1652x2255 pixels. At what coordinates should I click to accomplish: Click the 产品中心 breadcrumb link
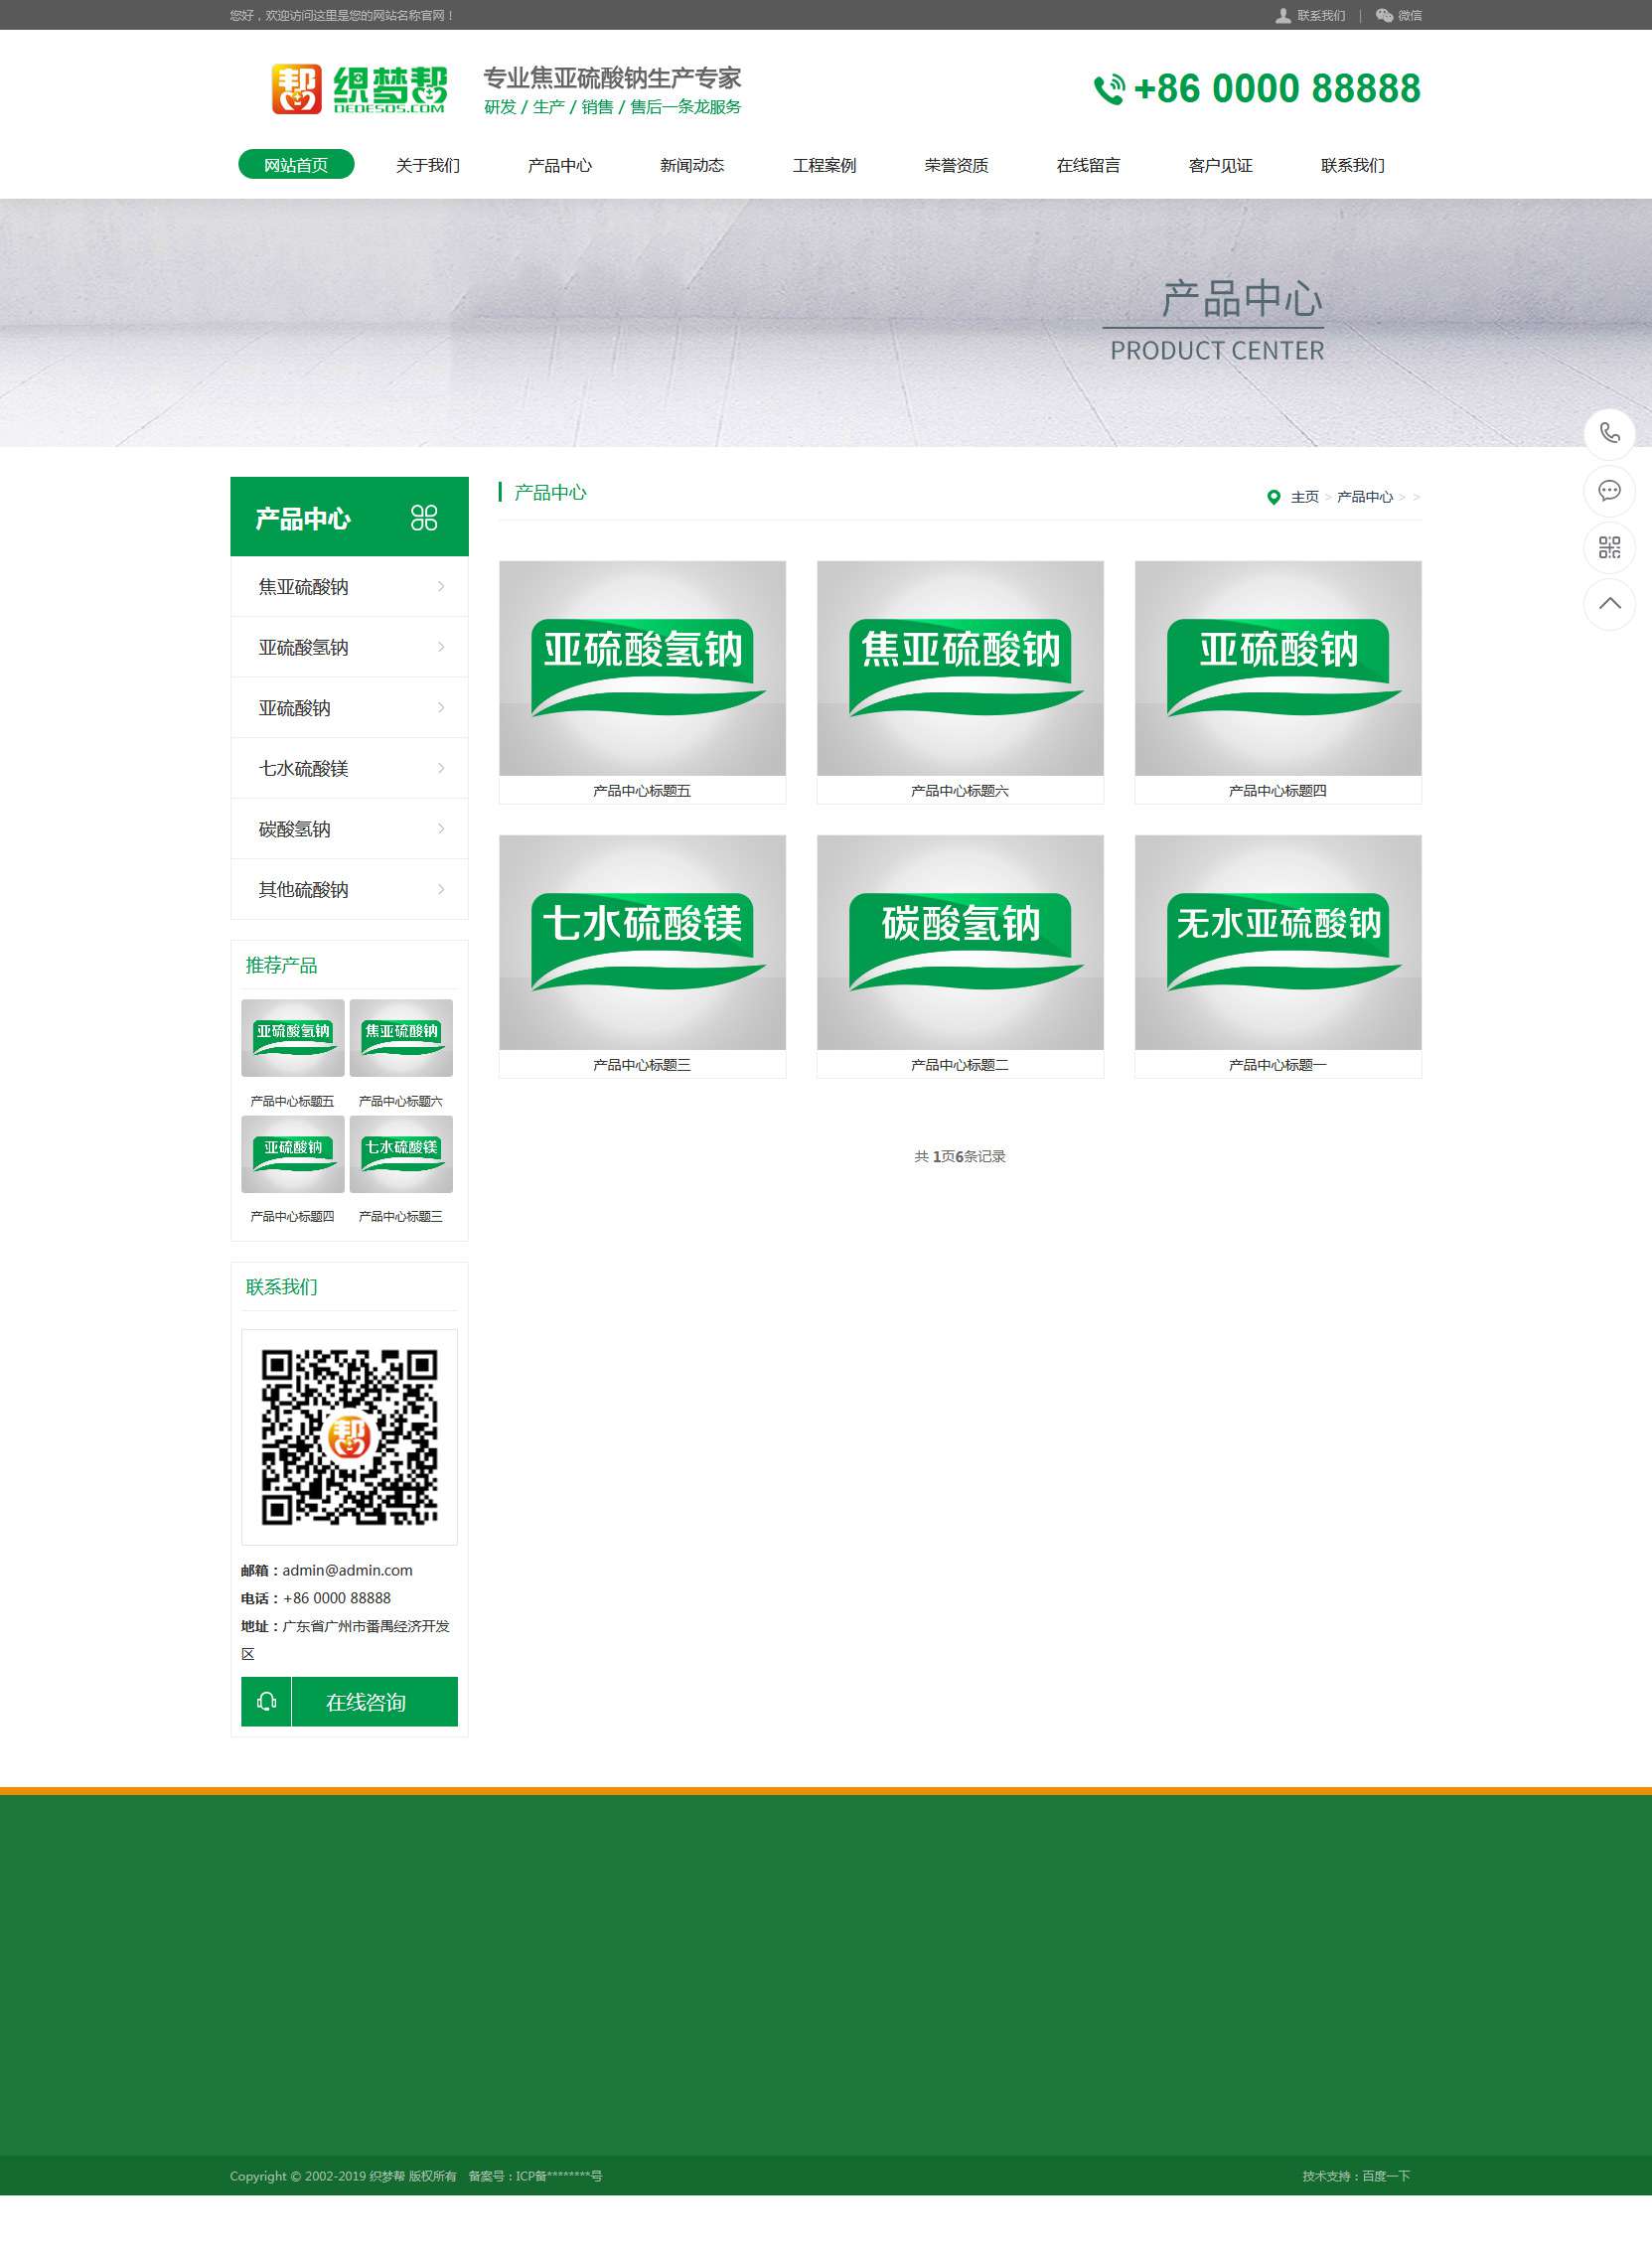click(1364, 497)
